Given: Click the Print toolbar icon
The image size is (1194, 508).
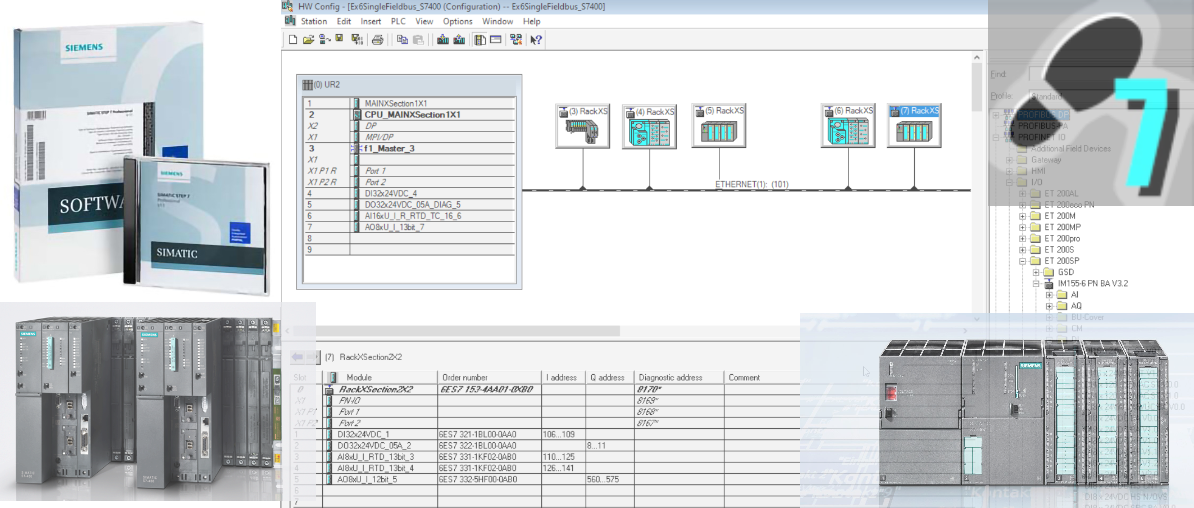Looking at the screenshot, I should tap(377, 40).
